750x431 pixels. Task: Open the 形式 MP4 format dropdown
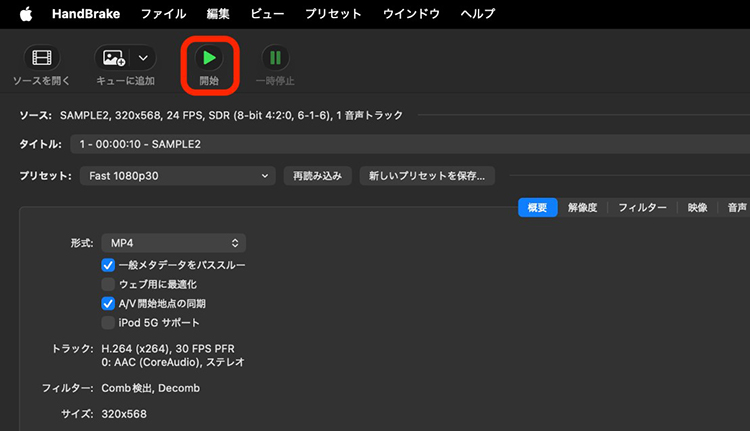pos(174,243)
